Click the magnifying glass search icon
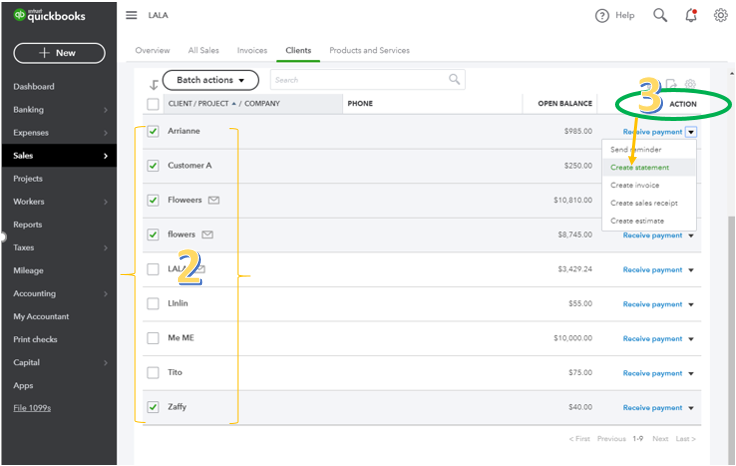The height and width of the screenshot is (466, 736). (660, 15)
